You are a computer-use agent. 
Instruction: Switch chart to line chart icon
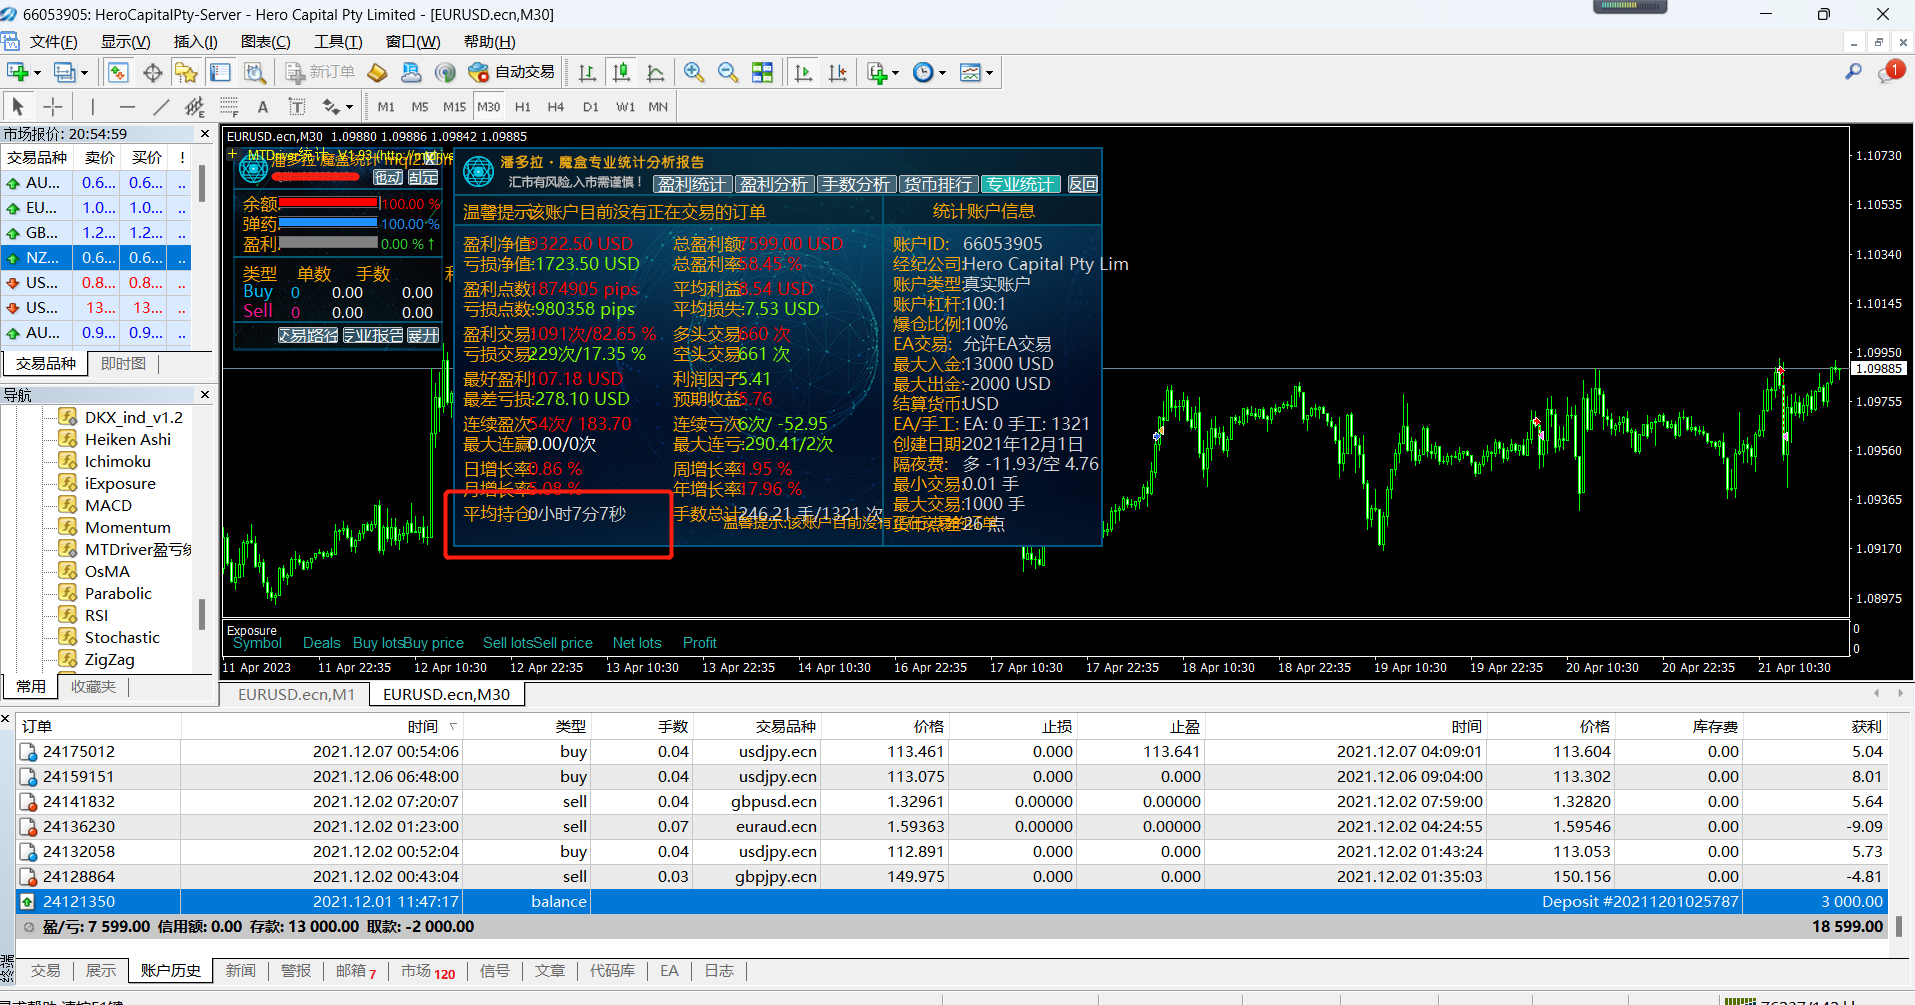click(x=656, y=72)
